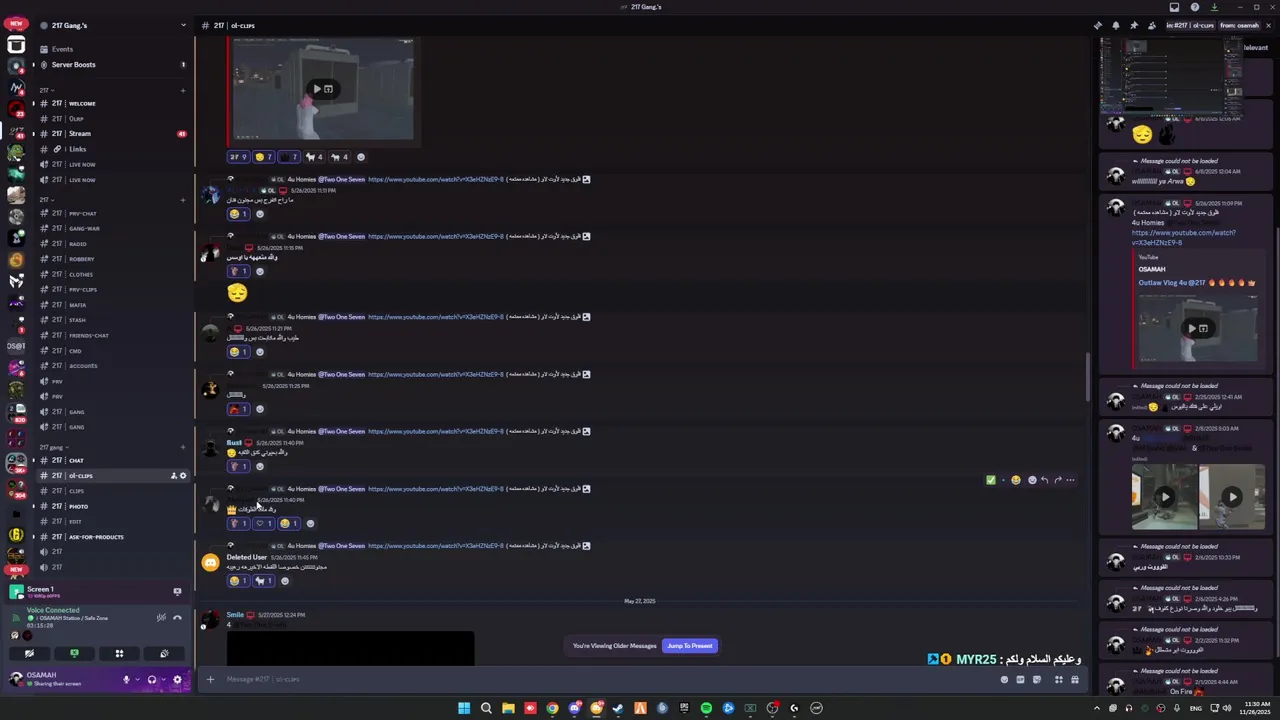Open the ASK-FOR-PRODUCTS channel

112,537
